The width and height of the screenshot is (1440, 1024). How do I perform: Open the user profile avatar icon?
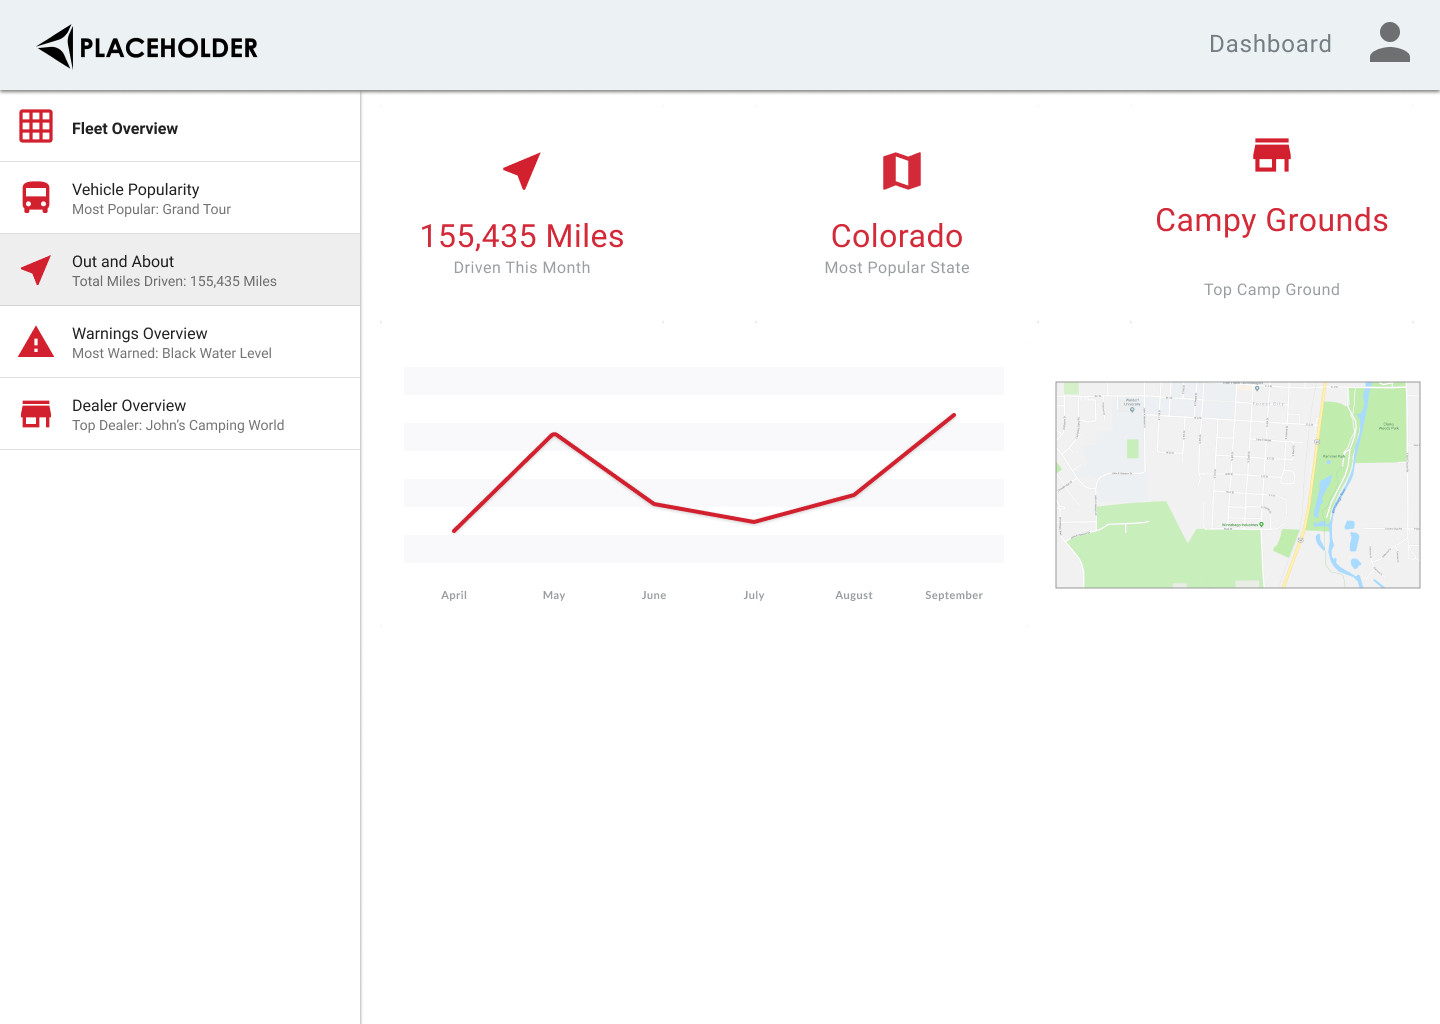coord(1389,43)
